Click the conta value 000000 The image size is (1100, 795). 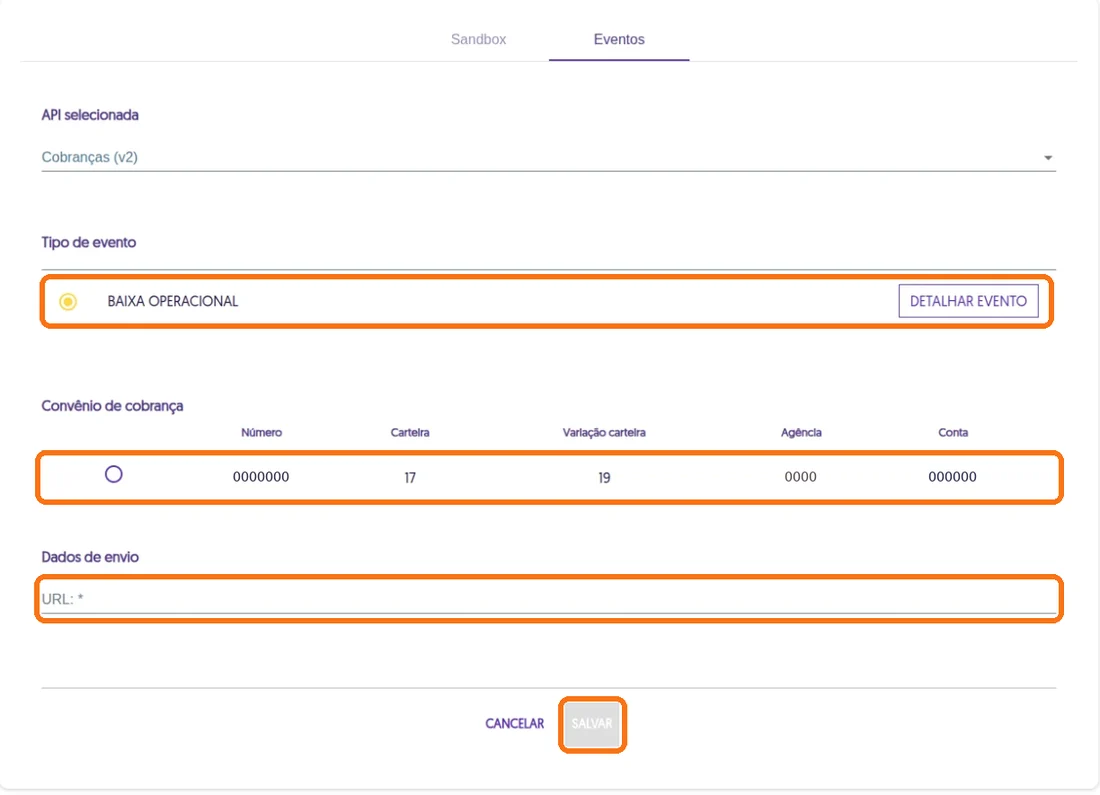(x=952, y=477)
